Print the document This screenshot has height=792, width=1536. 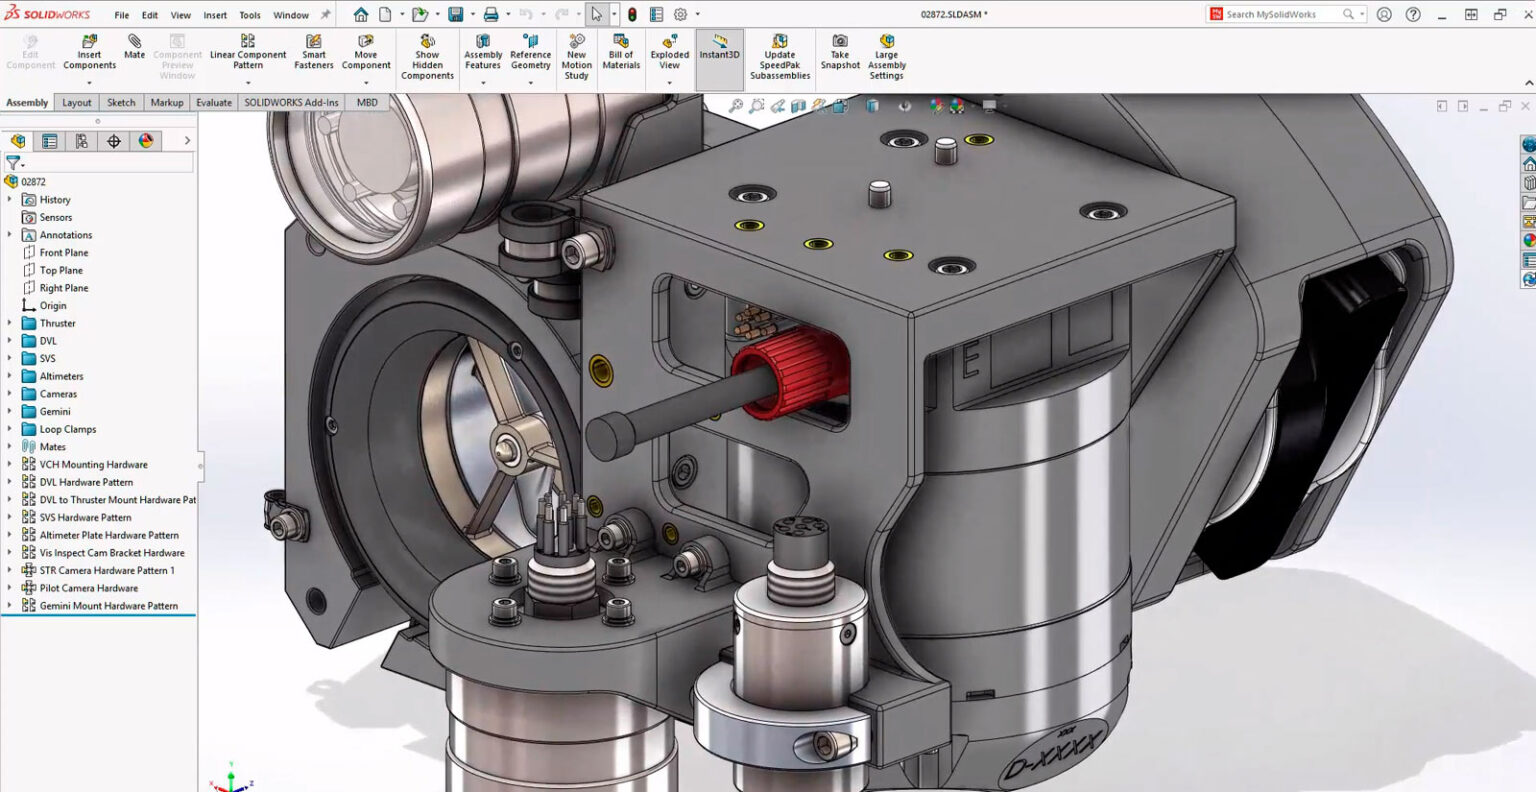pos(491,14)
